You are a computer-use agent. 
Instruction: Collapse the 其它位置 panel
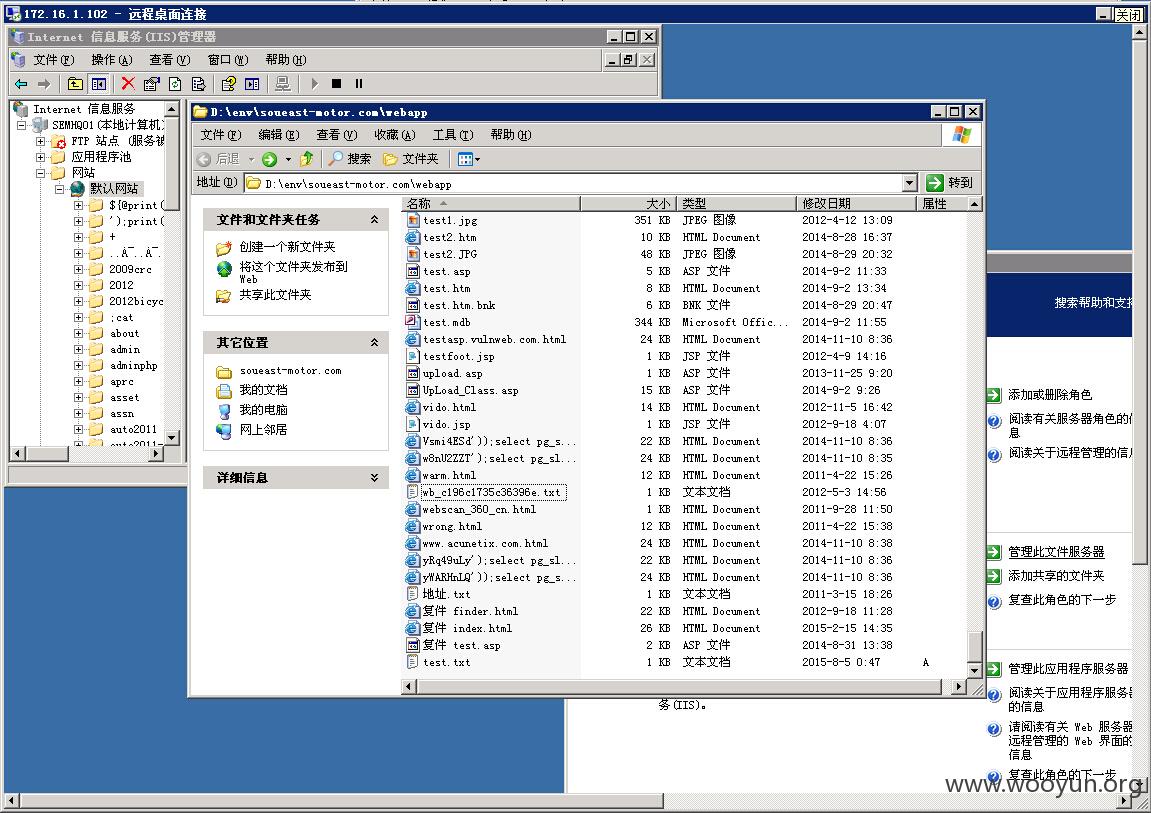coord(374,343)
